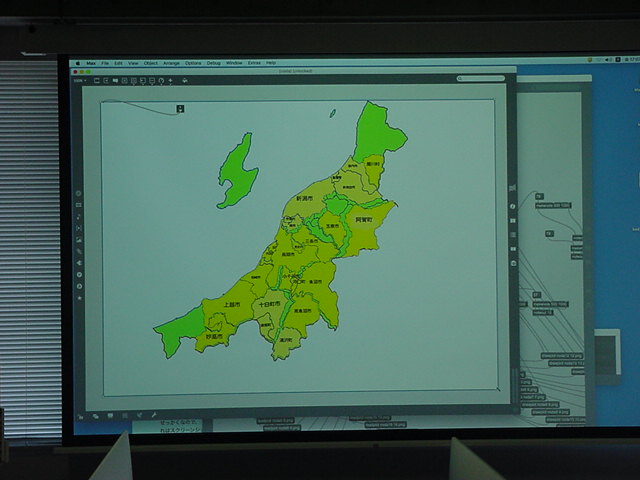Click the patcher search field
The height and width of the screenshot is (480, 640).
point(481,78)
